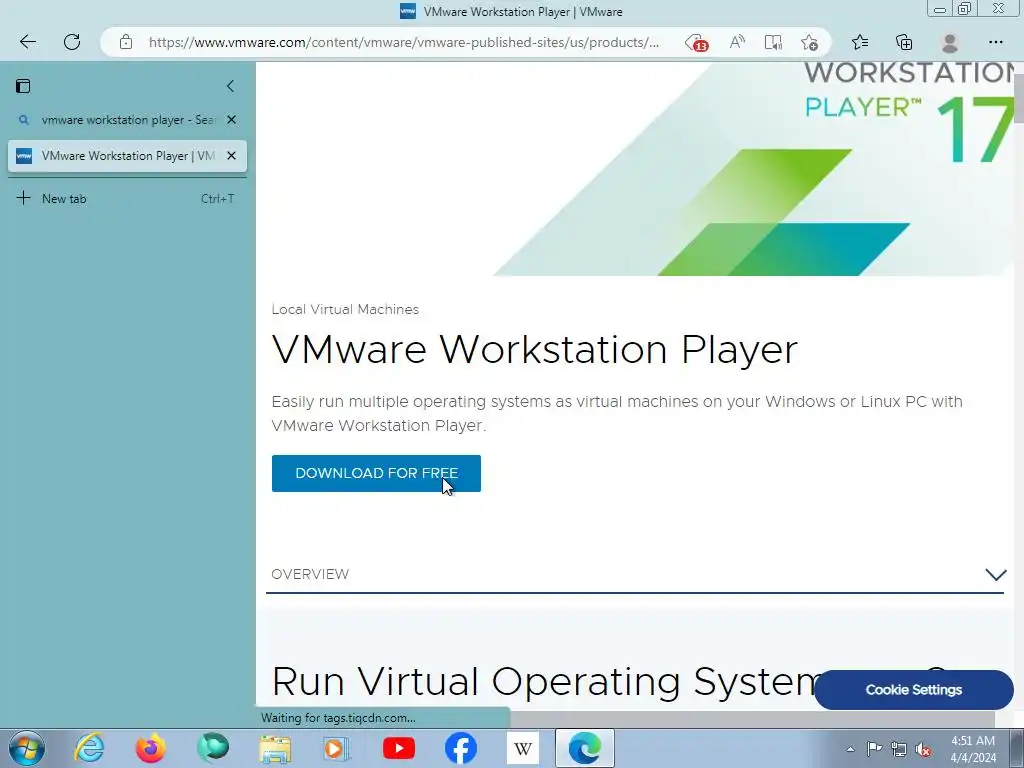Click the VMware Workstation Player heading
The width and height of the screenshot is (1024, 768).
pyautogui.click(x=535, y=349)
